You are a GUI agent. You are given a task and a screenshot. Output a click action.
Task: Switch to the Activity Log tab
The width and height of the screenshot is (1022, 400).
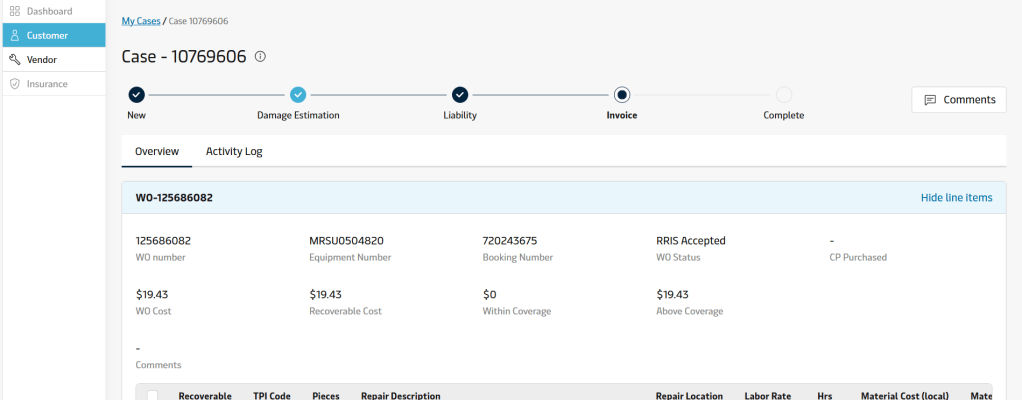(x=234, y=152)
